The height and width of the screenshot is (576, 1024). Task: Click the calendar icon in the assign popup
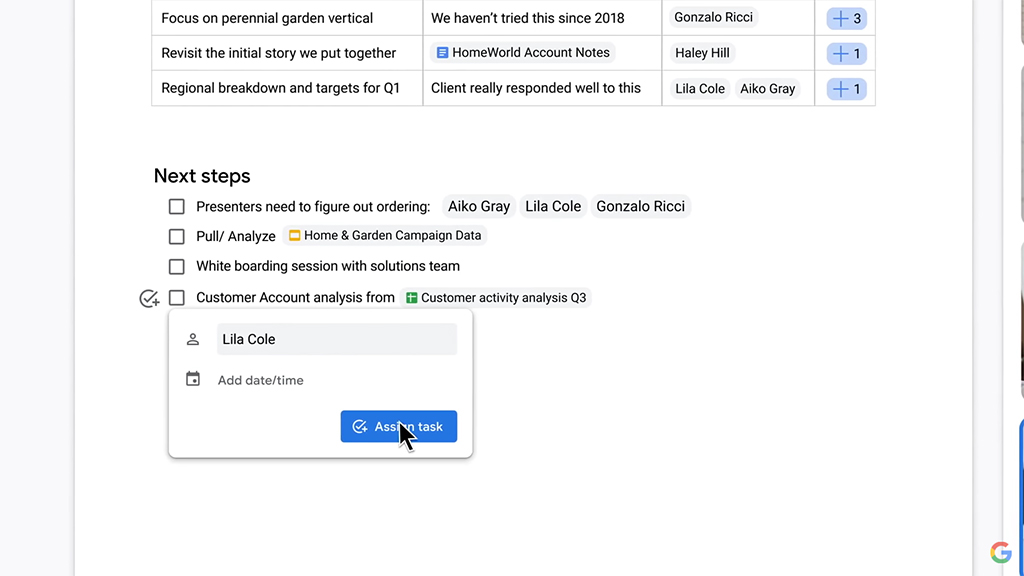[x=193, y=380]
